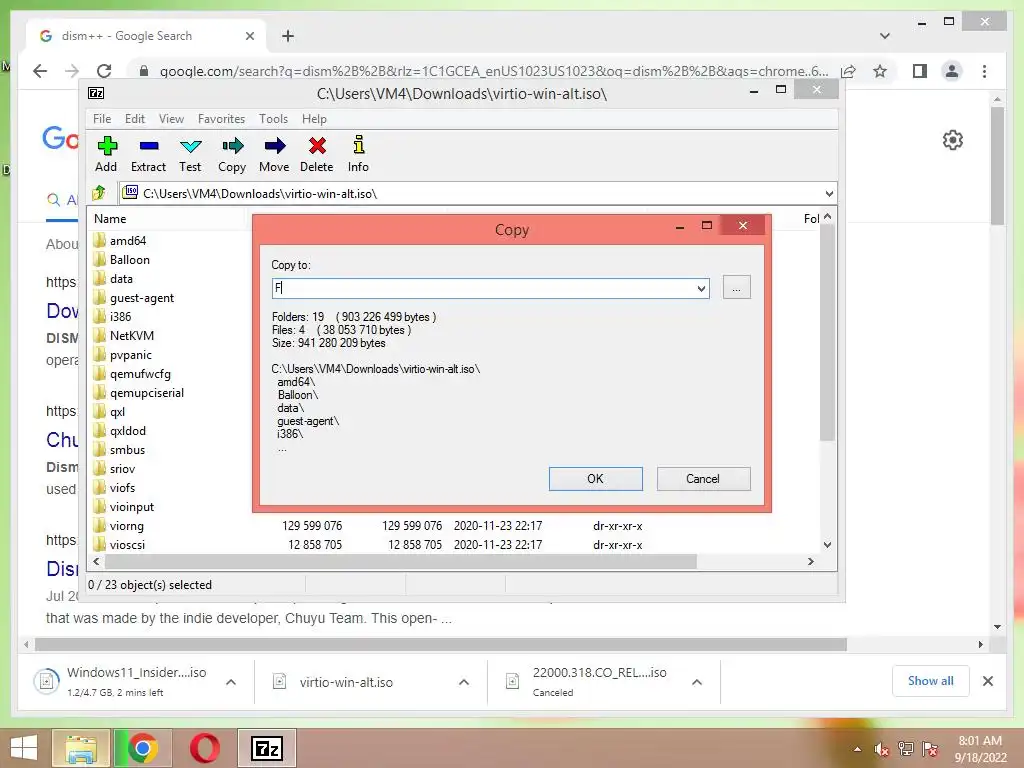Open the virtio-win-alt.iso downloaded file
1024x768 pixels.
(346, 682)
